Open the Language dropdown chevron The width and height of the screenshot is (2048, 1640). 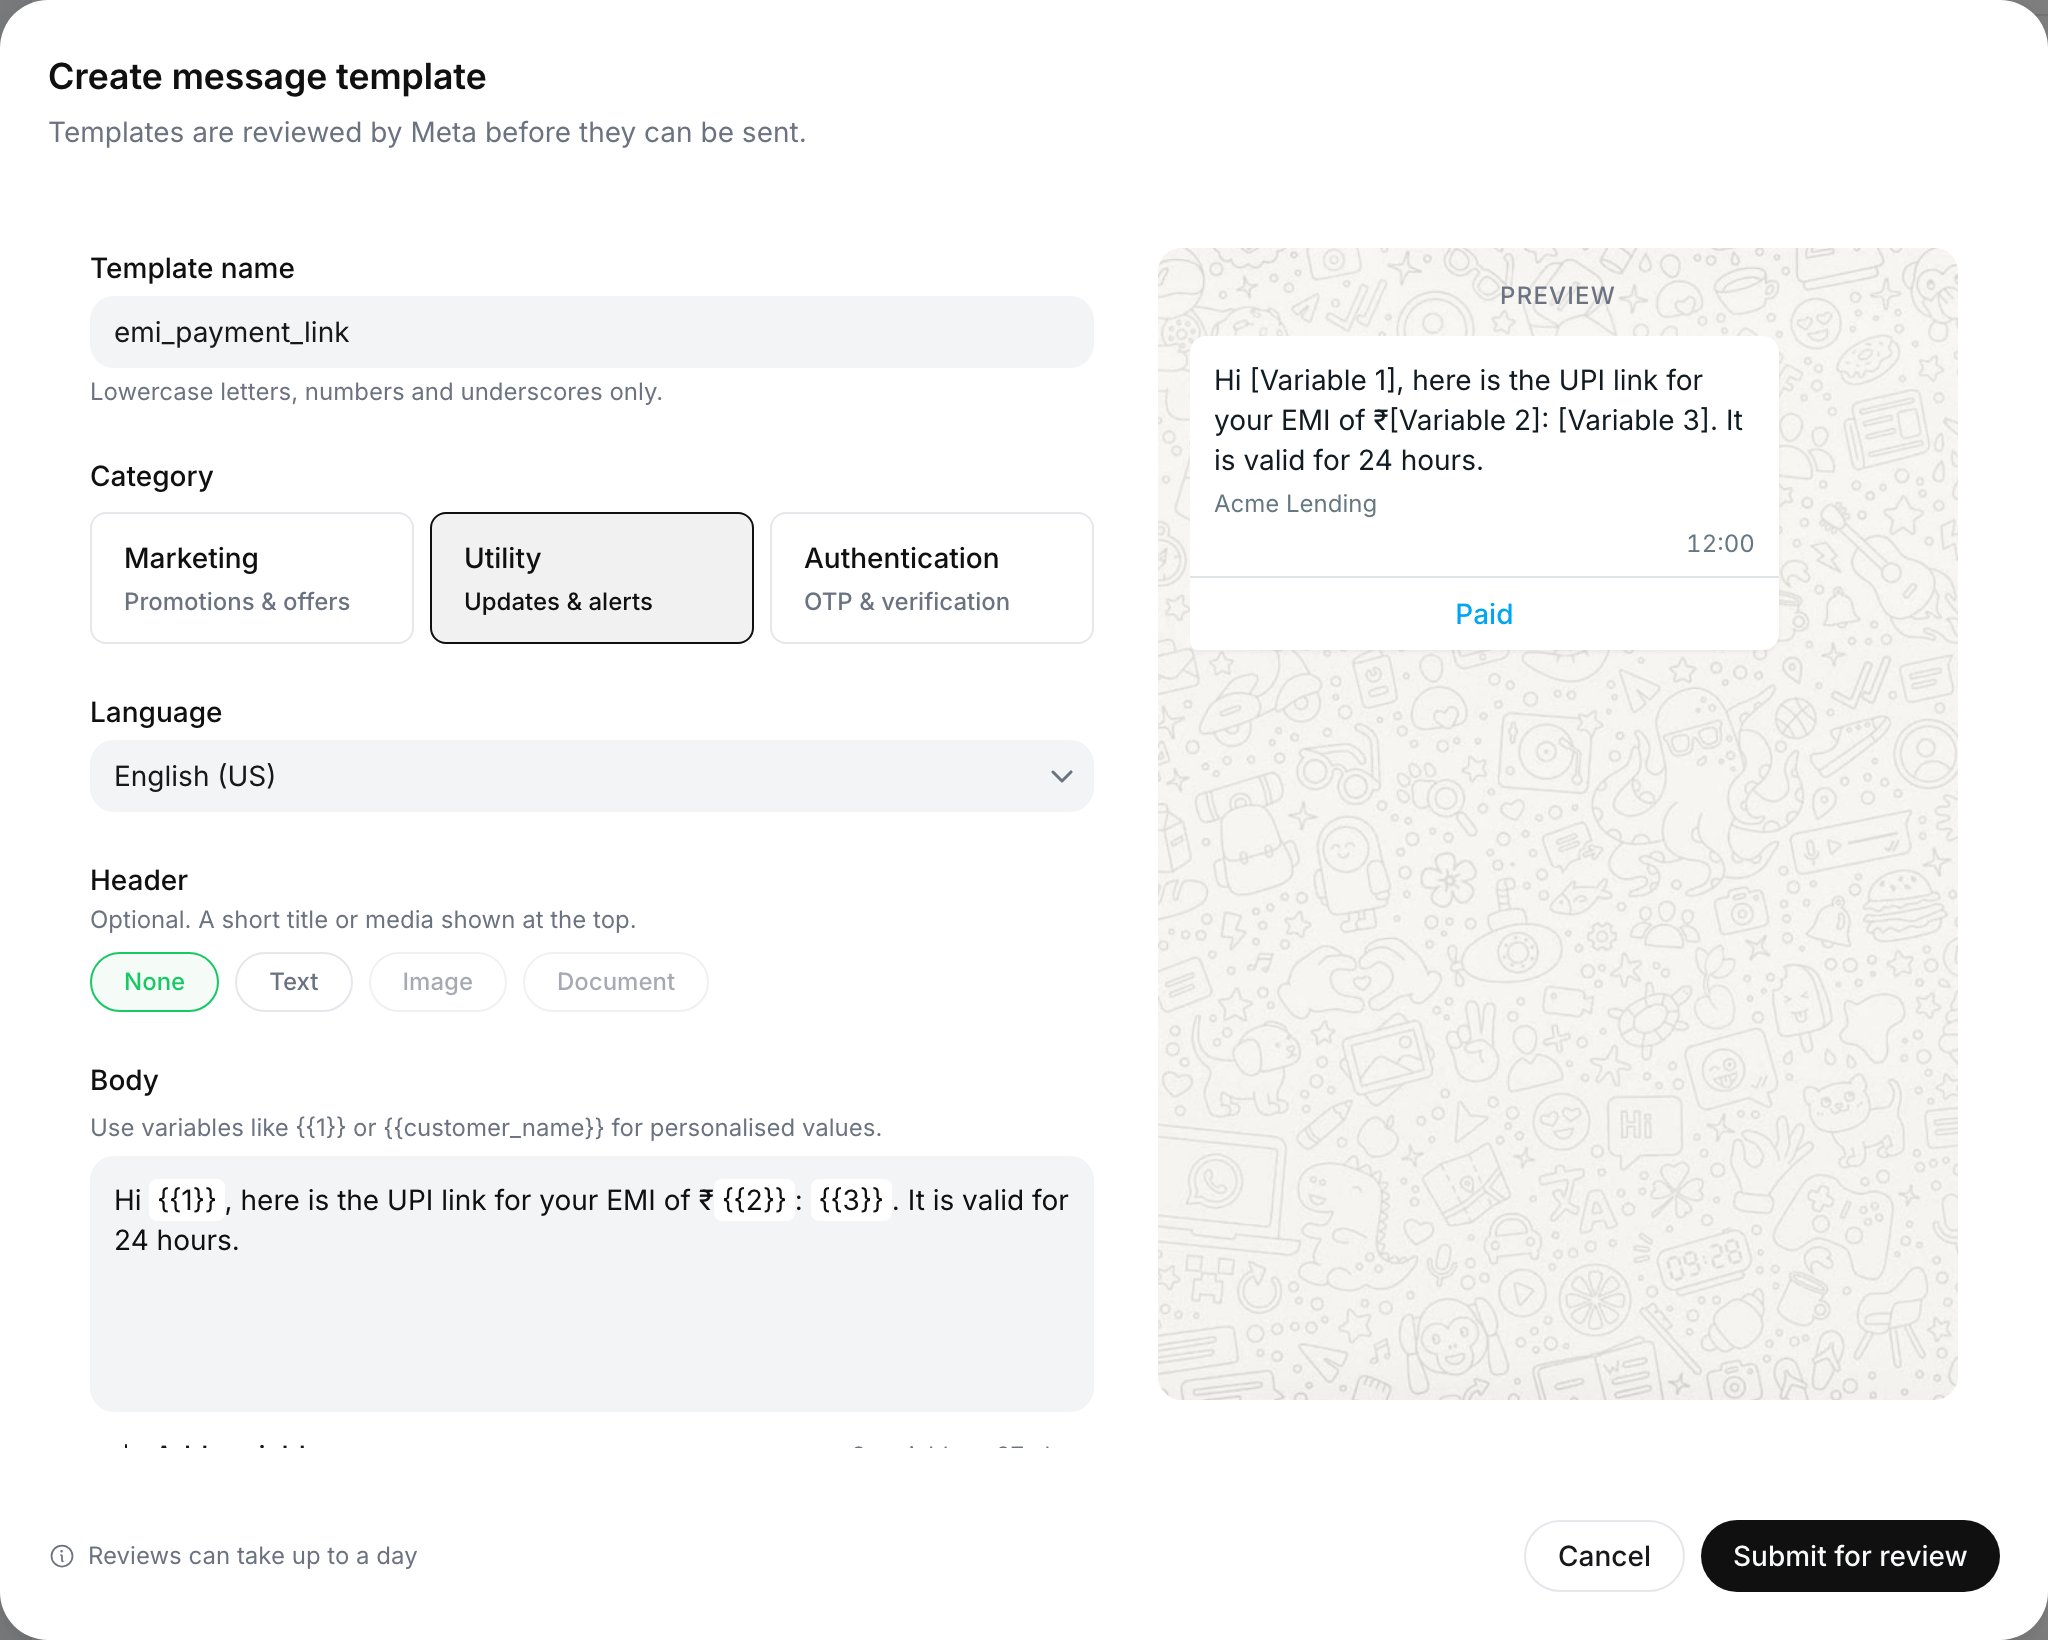(x=1061, y=776)
